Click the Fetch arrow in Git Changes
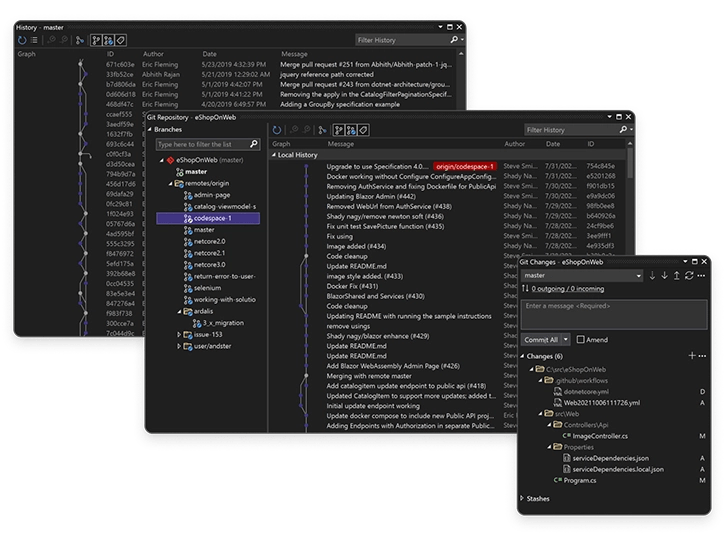This screenshot has width=725, height=536. (652, 276)
